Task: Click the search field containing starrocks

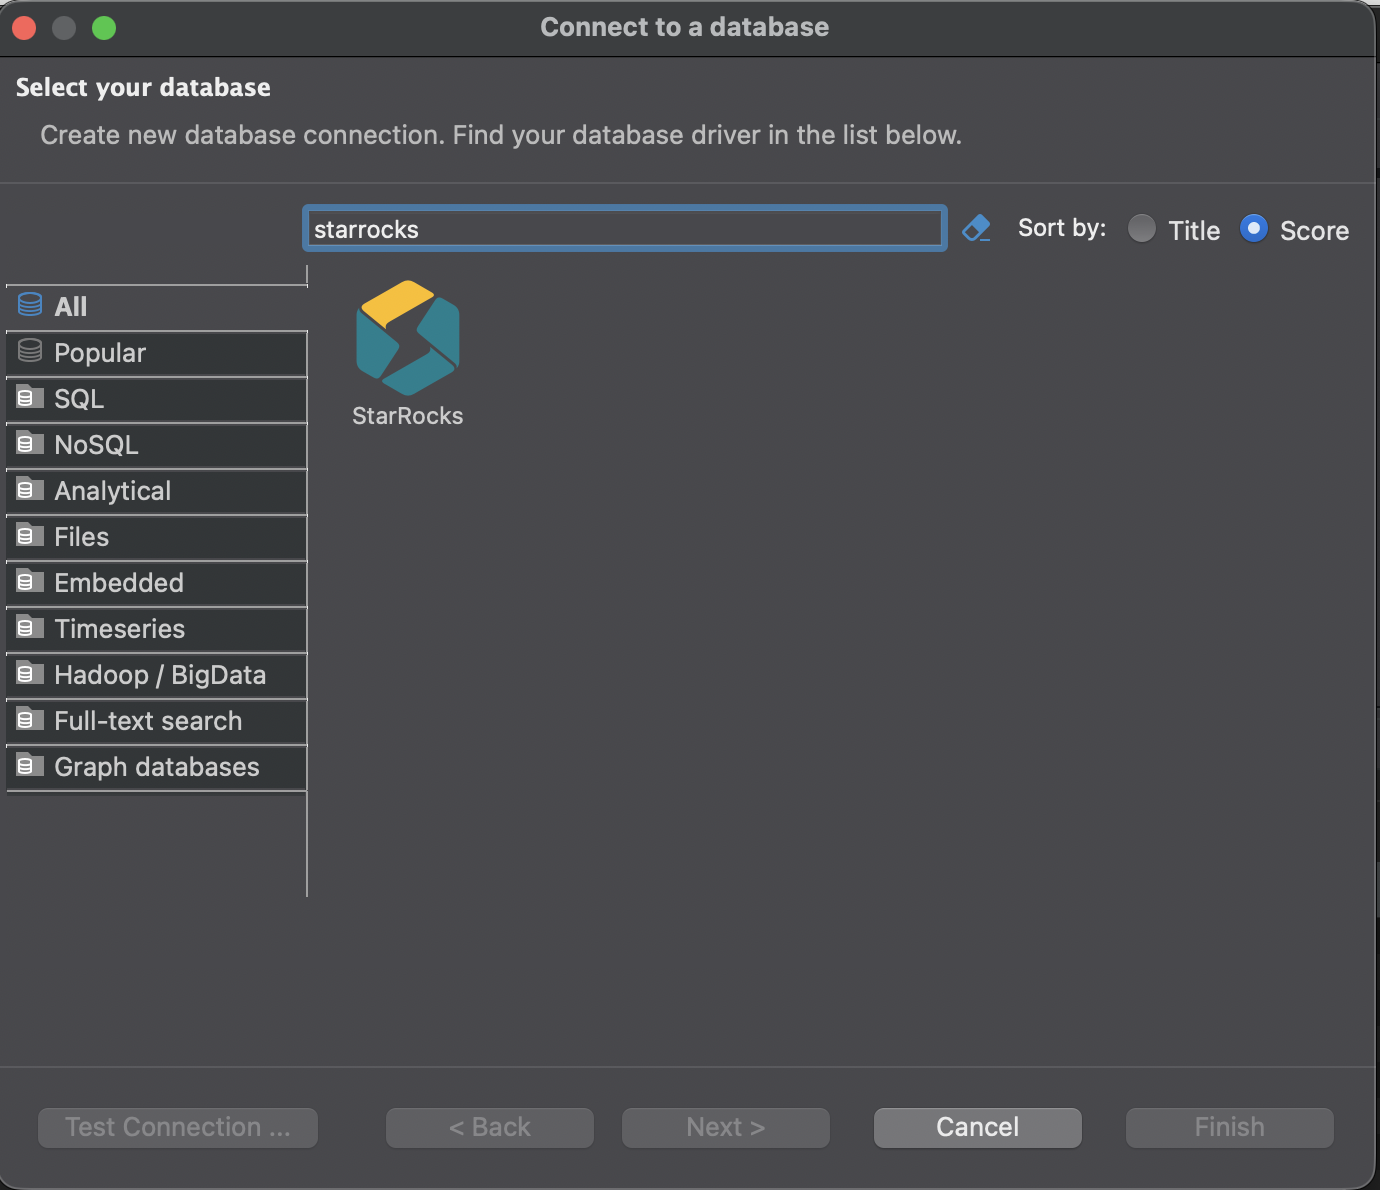Action: (x=625, y=229)
